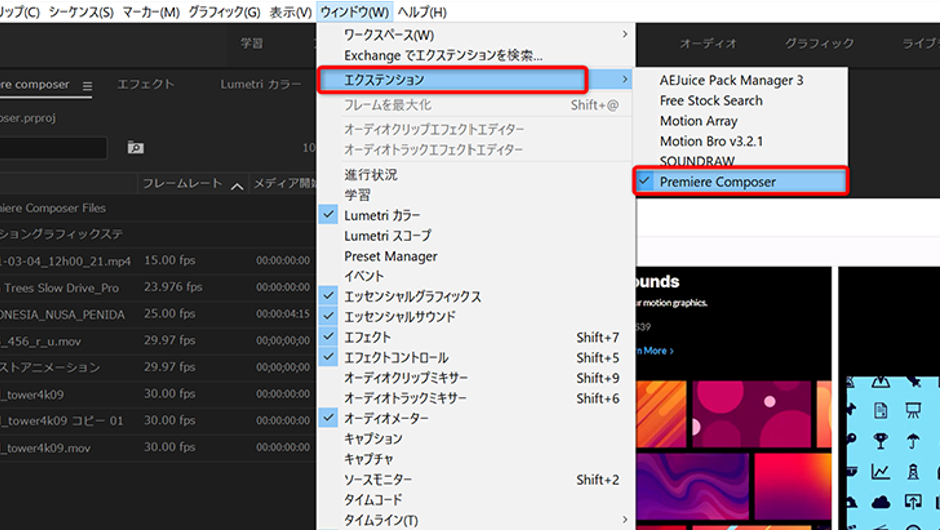Open the 表示 menu
Viewport: 940px width, 530px height.
point(291,11)
